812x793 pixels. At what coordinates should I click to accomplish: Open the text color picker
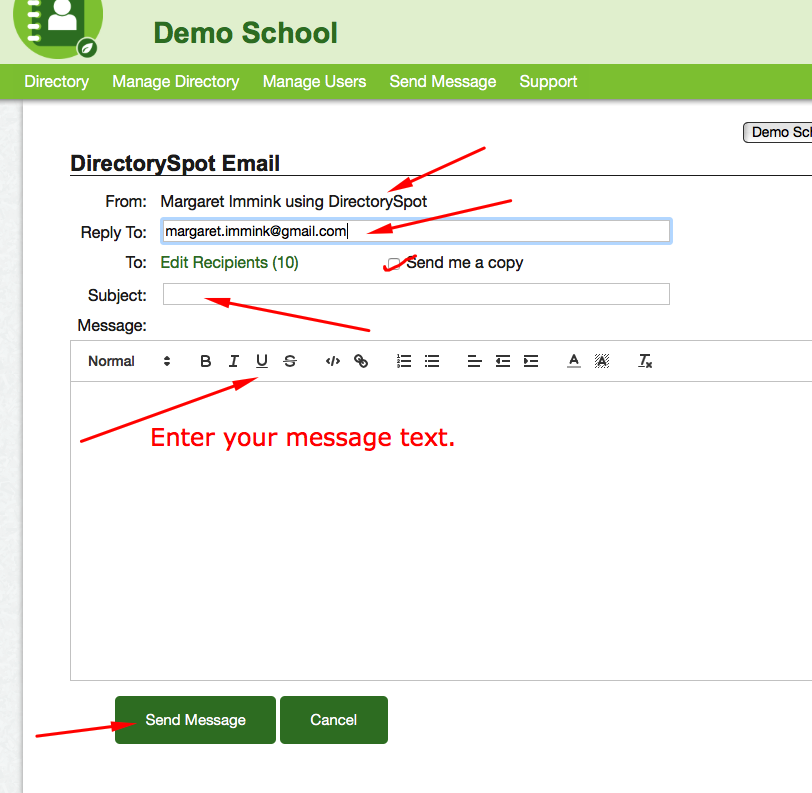[574, 361]
